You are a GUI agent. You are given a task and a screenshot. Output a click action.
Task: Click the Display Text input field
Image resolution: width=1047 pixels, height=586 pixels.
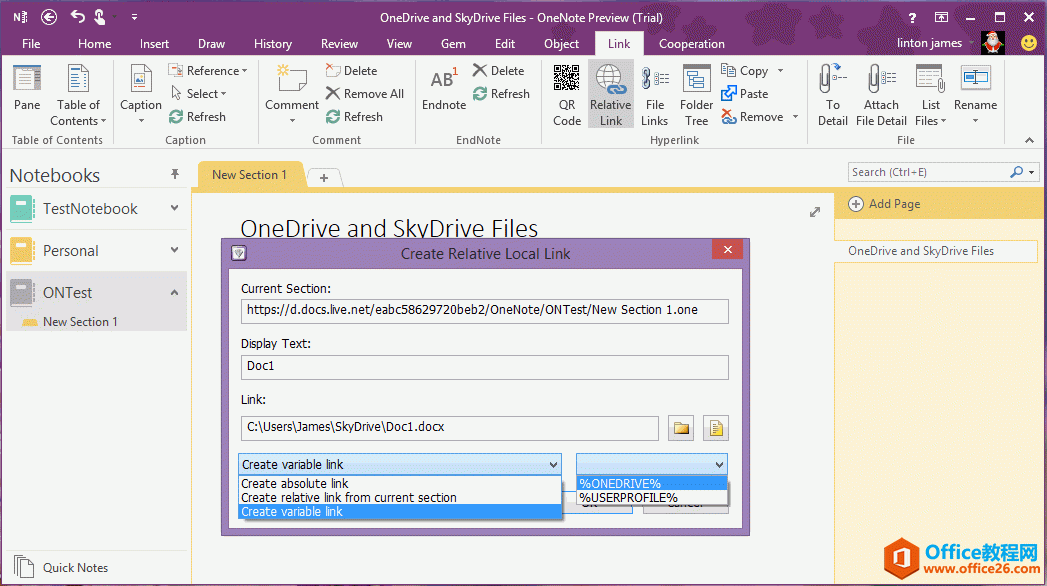click(484, 367)
